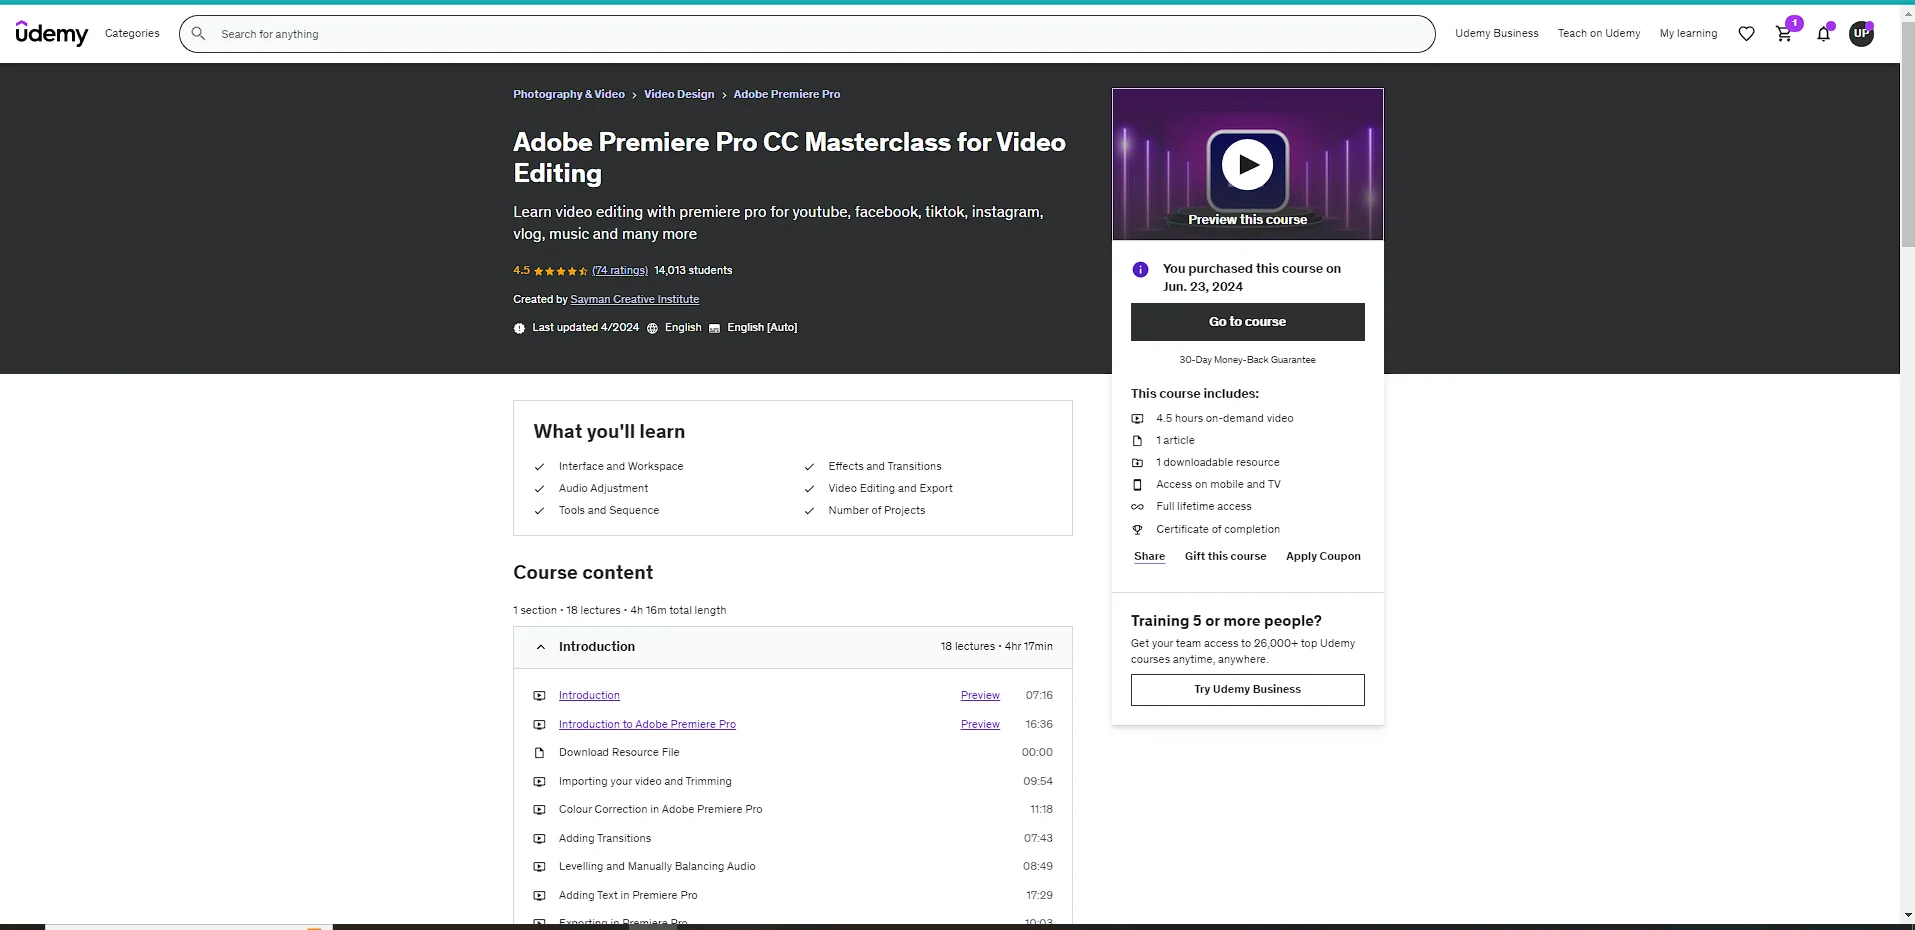Click video icon beside Adding Transitions
This screenshot has height=930, width=1915.
539,839
